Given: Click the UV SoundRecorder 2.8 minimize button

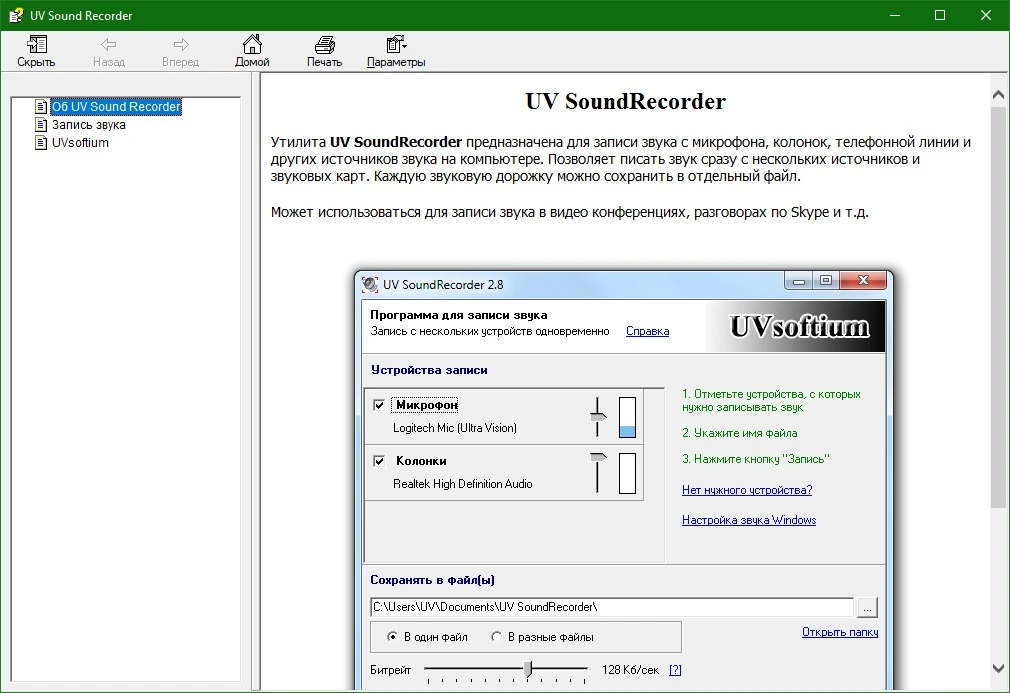Looking at the screenshot, I should pyautogui.click(x=799, y=280).
